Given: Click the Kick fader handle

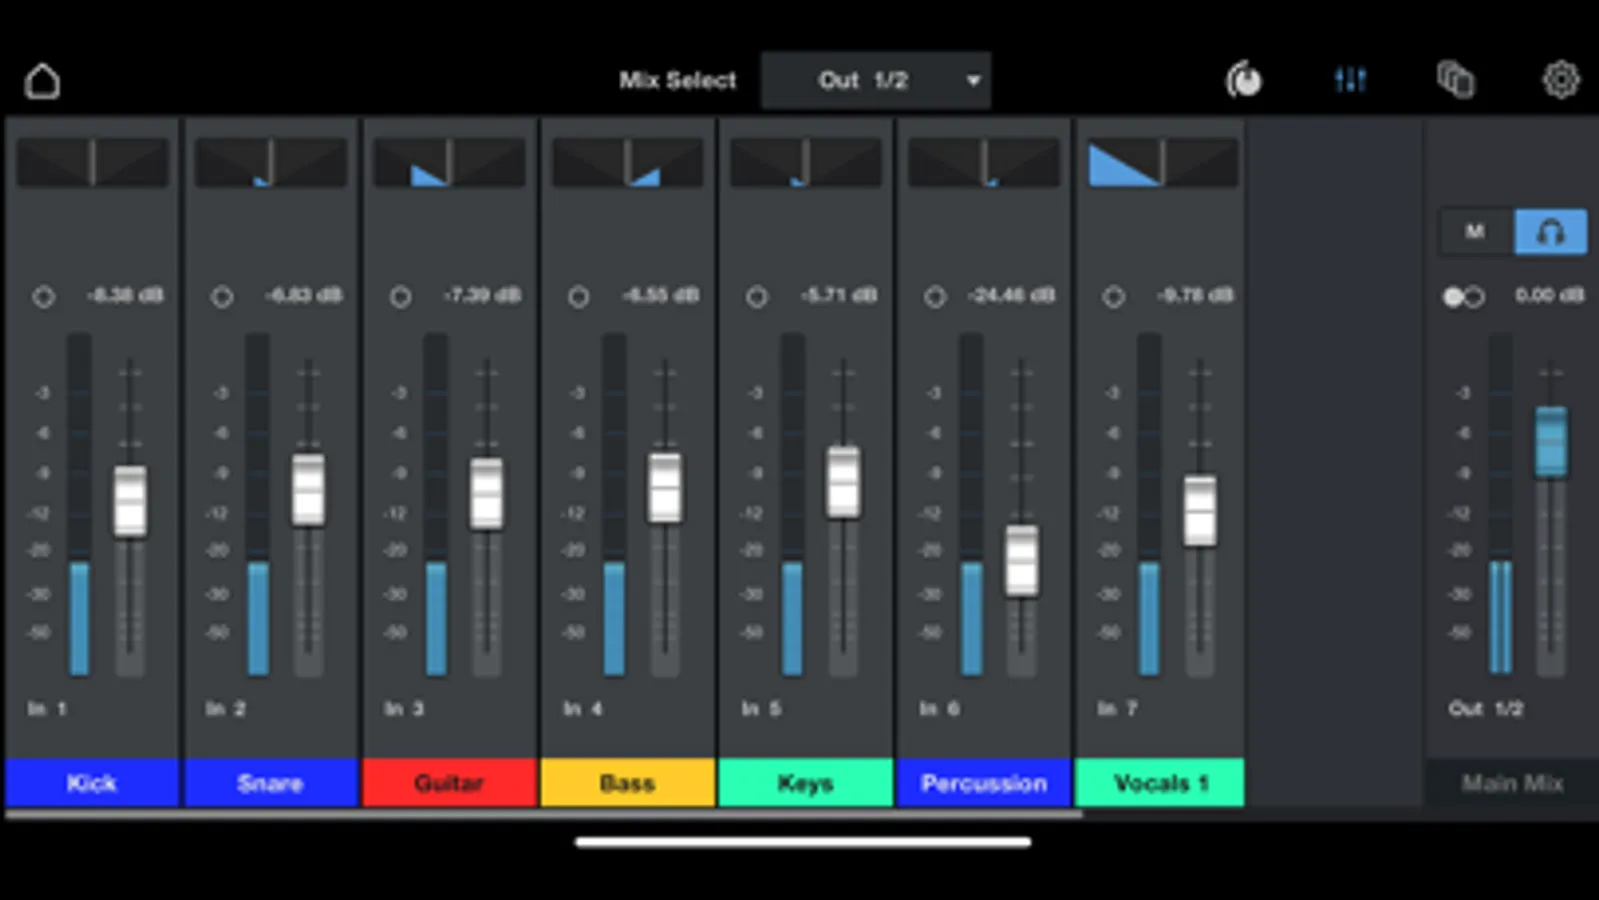Looking at the screenshot, I should click(130, 501).
